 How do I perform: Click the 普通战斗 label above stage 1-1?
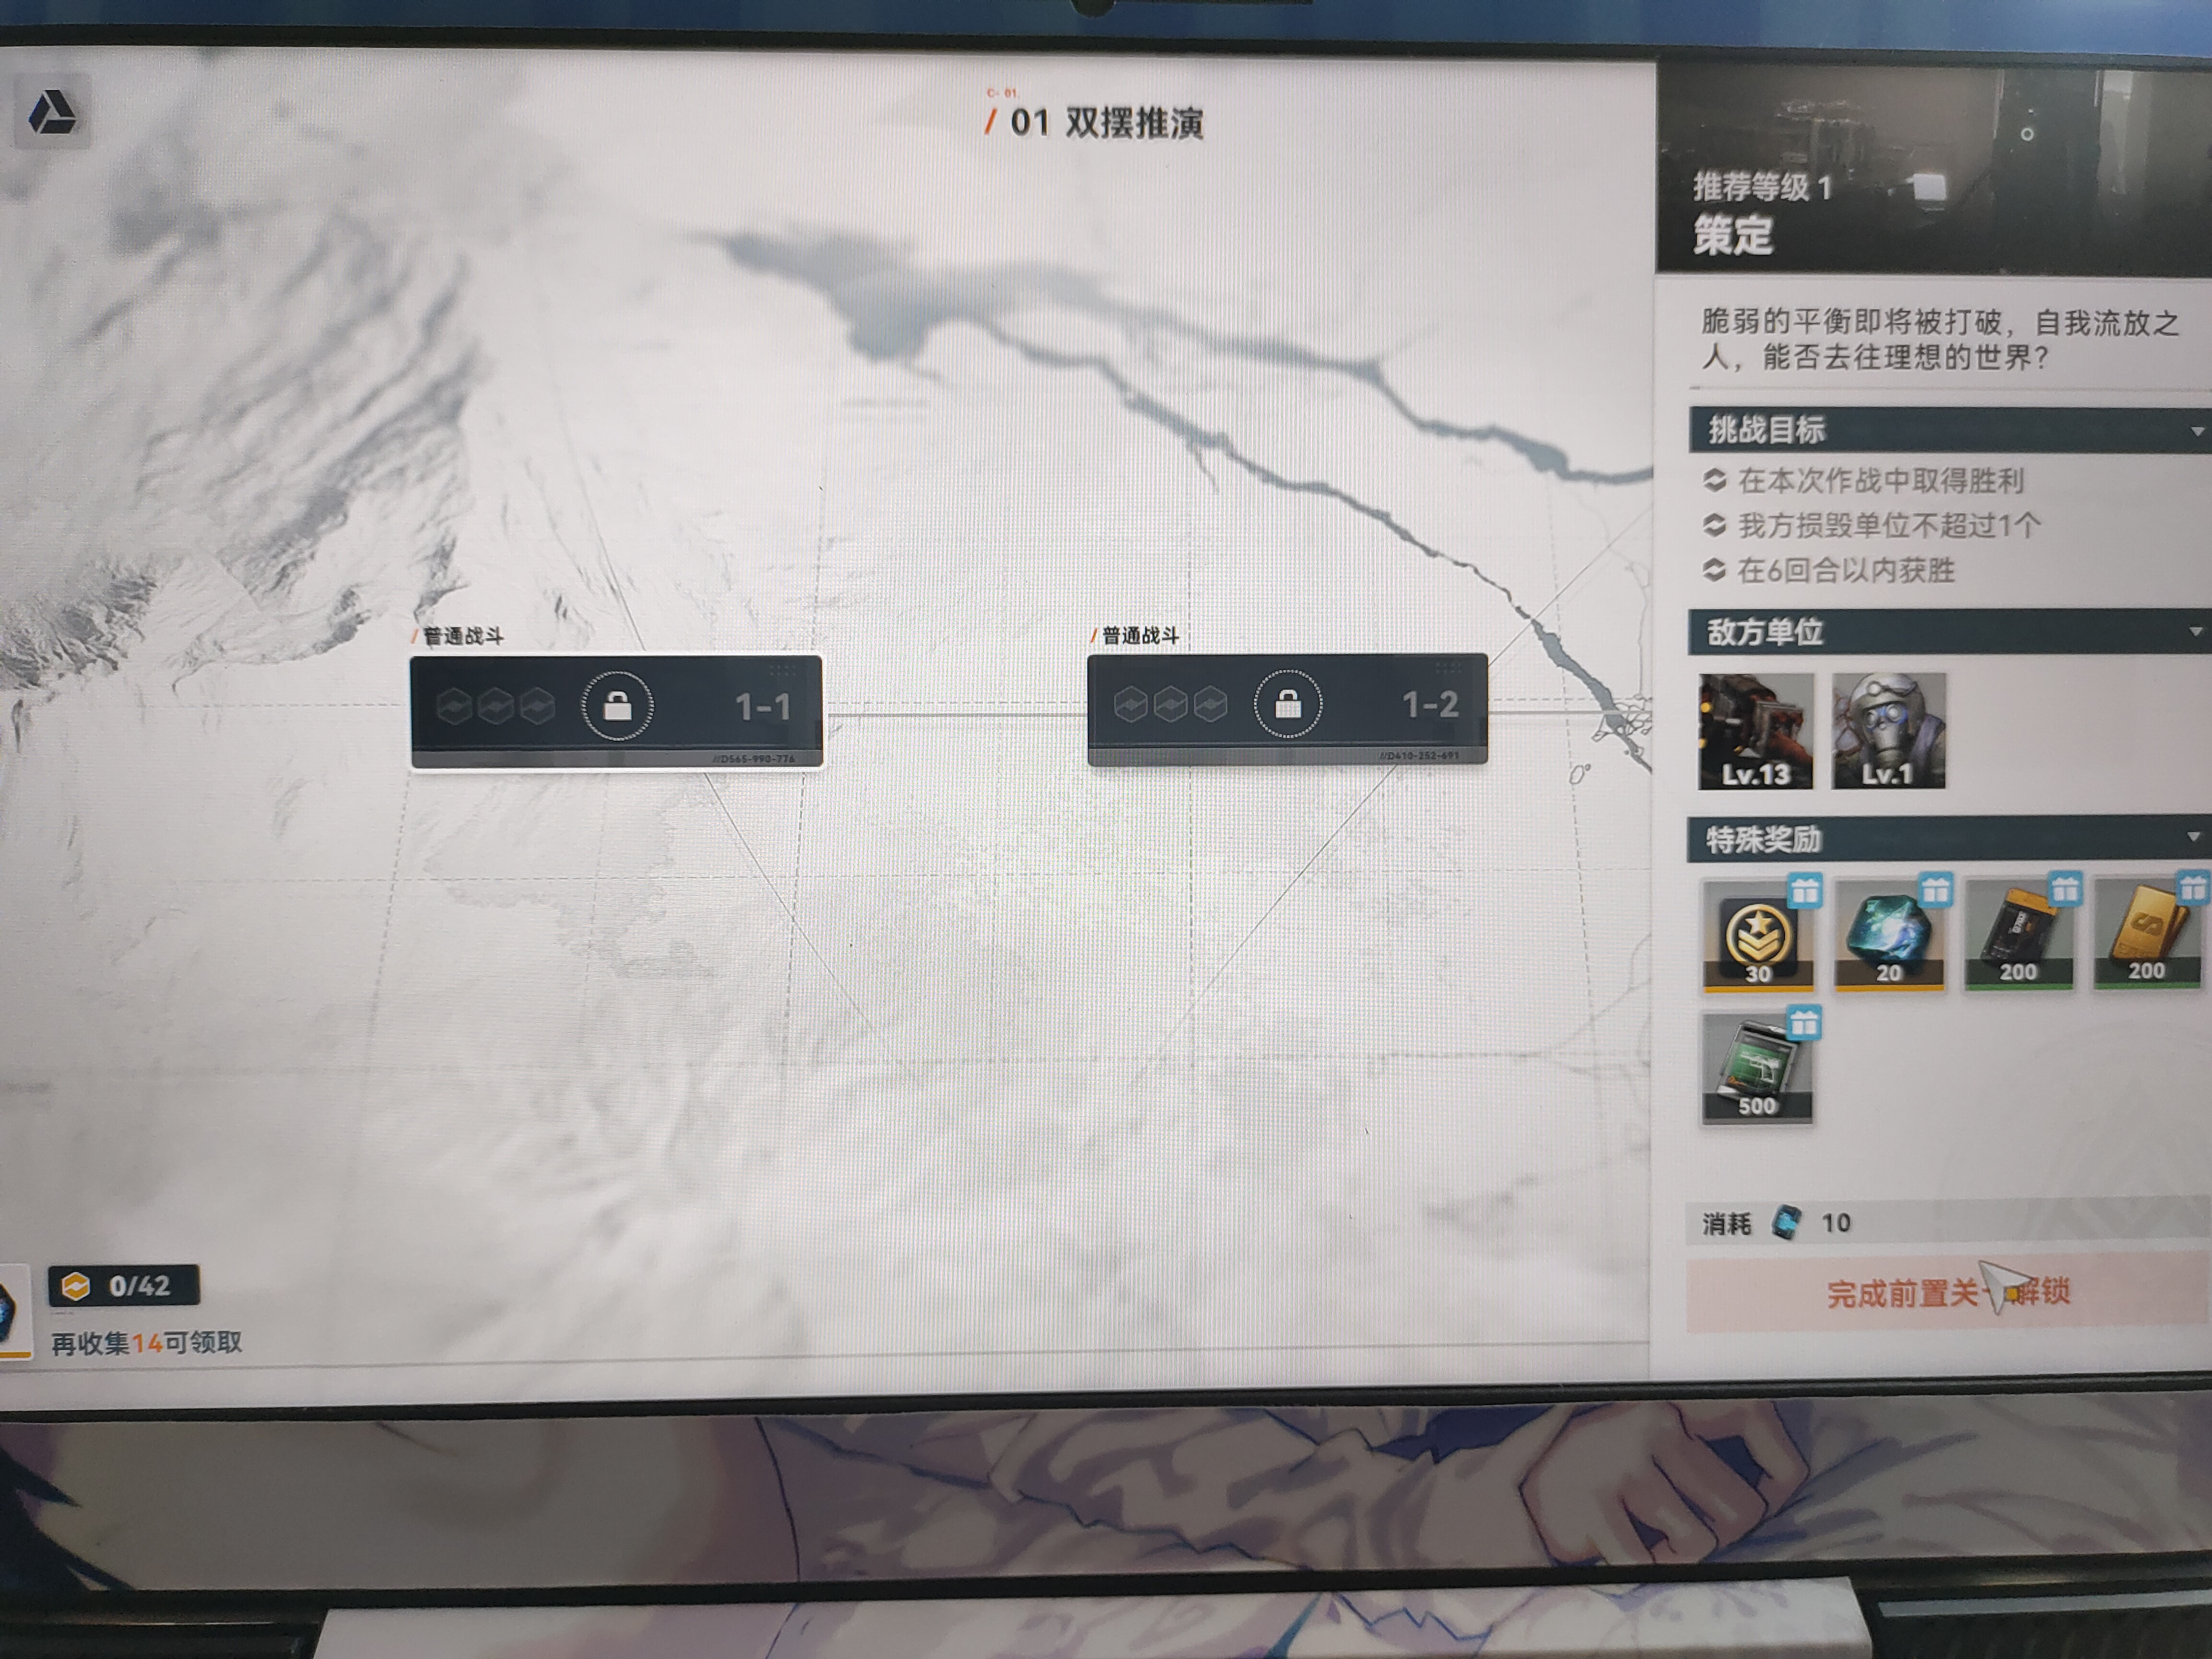(463, 636)
